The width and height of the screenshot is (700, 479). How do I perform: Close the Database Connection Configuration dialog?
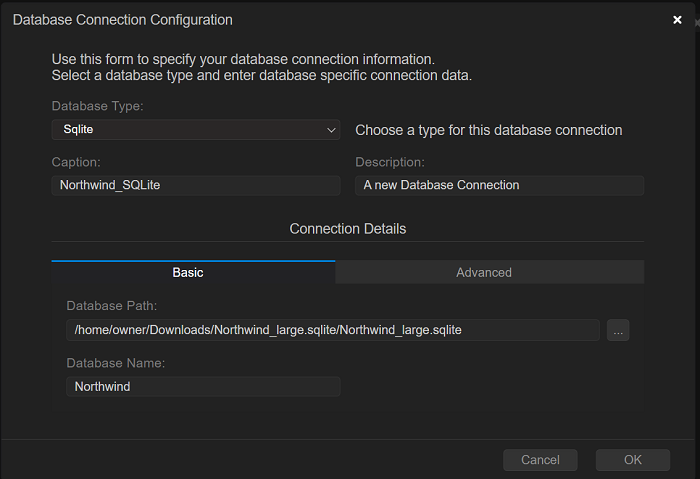click(677, 20)
